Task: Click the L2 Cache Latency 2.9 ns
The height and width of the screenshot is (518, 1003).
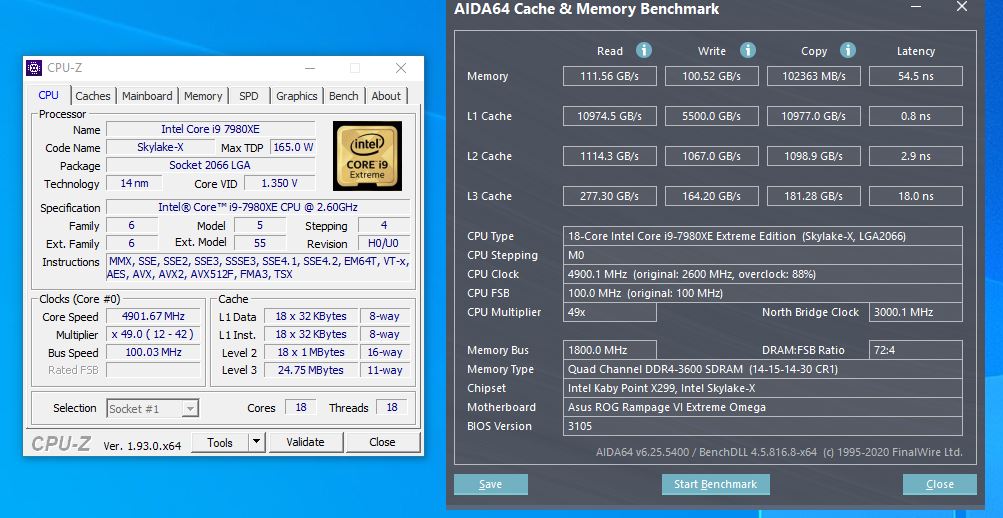Action: [x=916, y=156]
